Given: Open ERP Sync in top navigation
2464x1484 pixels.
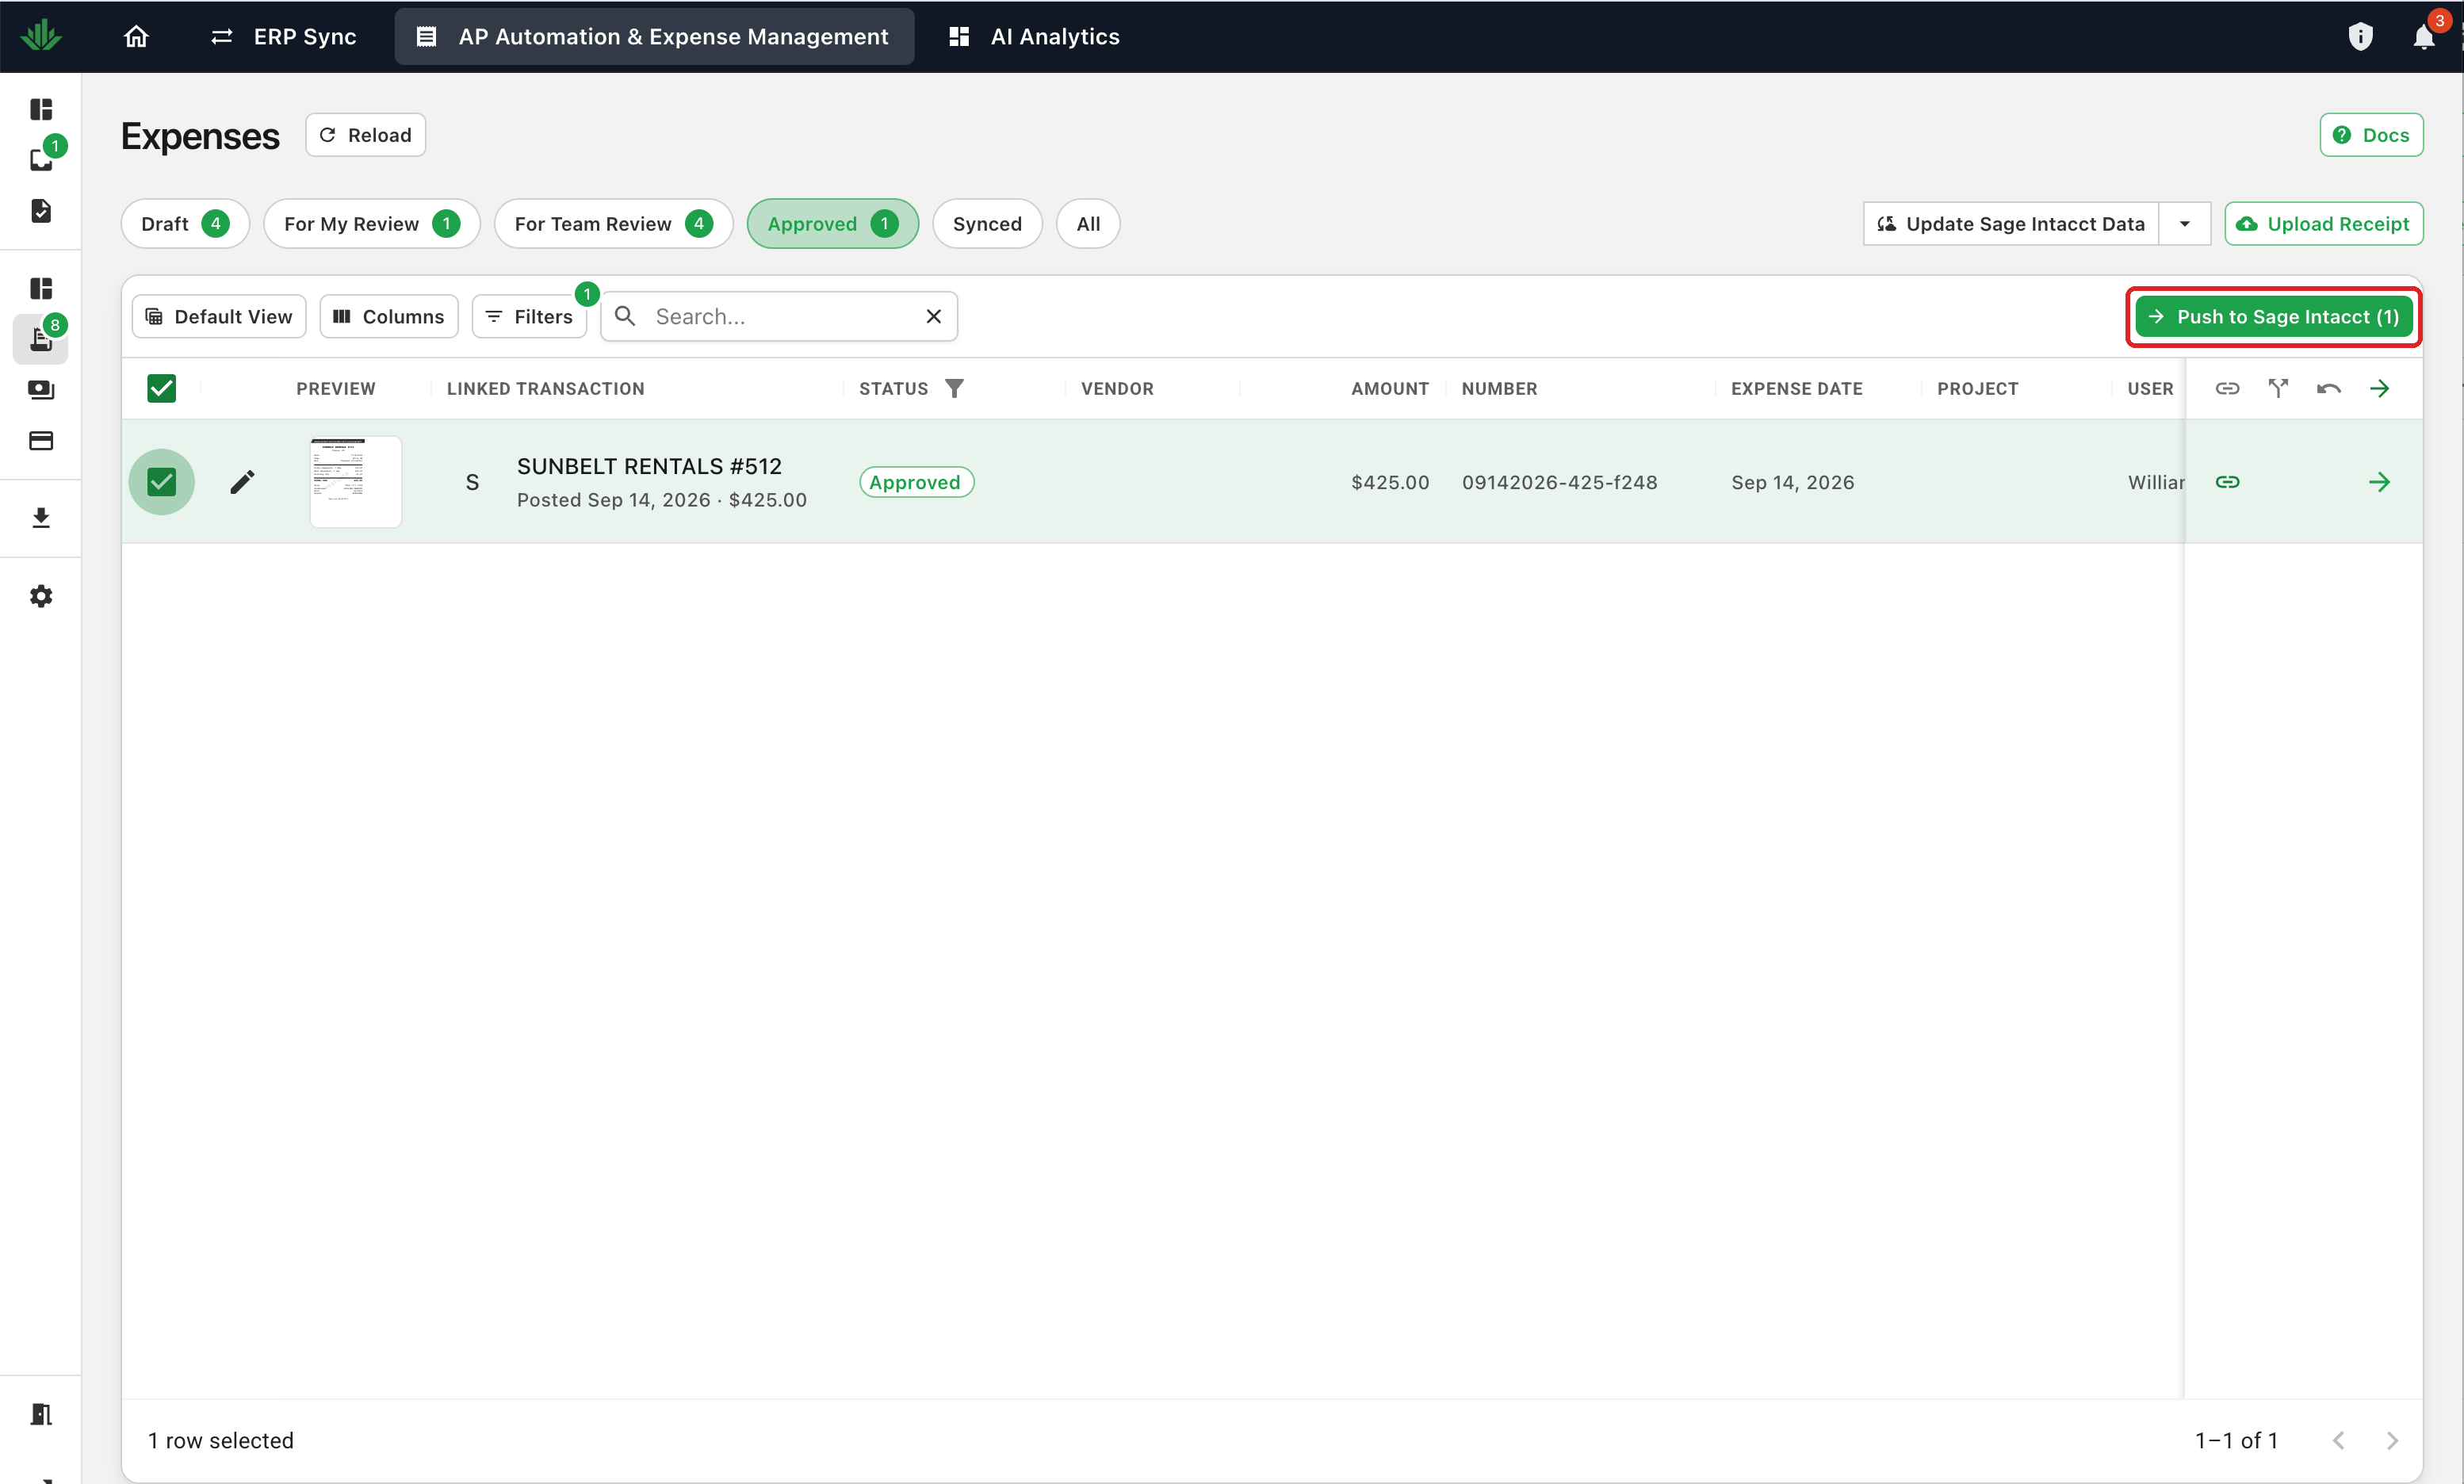Looking at the screenshot, I should point(283,37).
